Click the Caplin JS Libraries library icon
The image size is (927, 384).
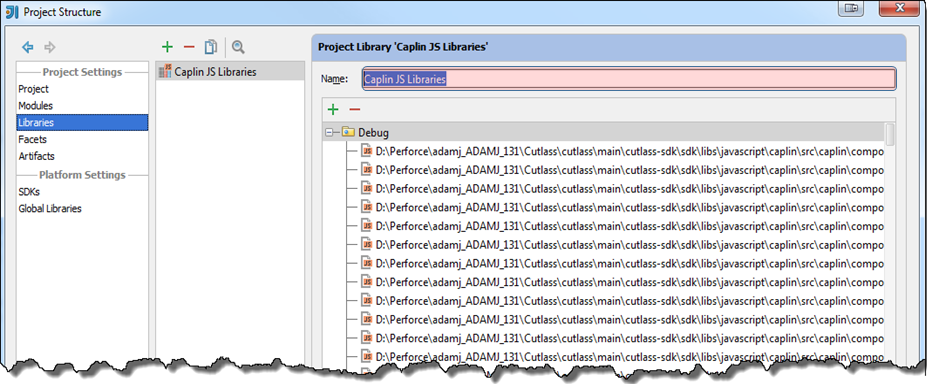(166, 71)
